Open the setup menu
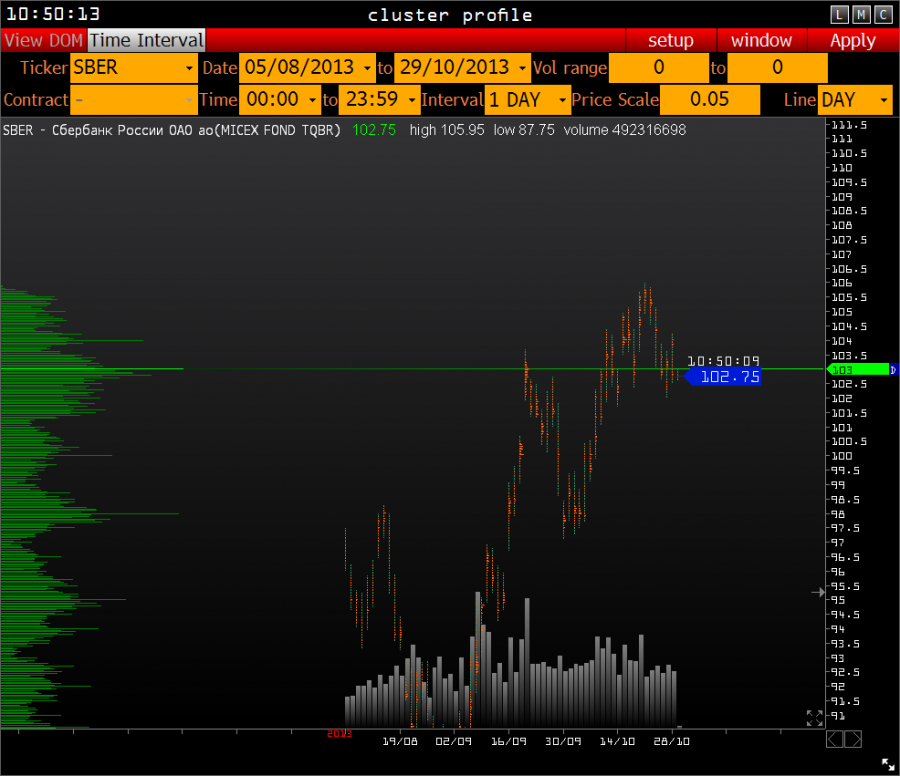Image resolution: width=900 pixels, height=776 pixels. (x=670, y=41)
